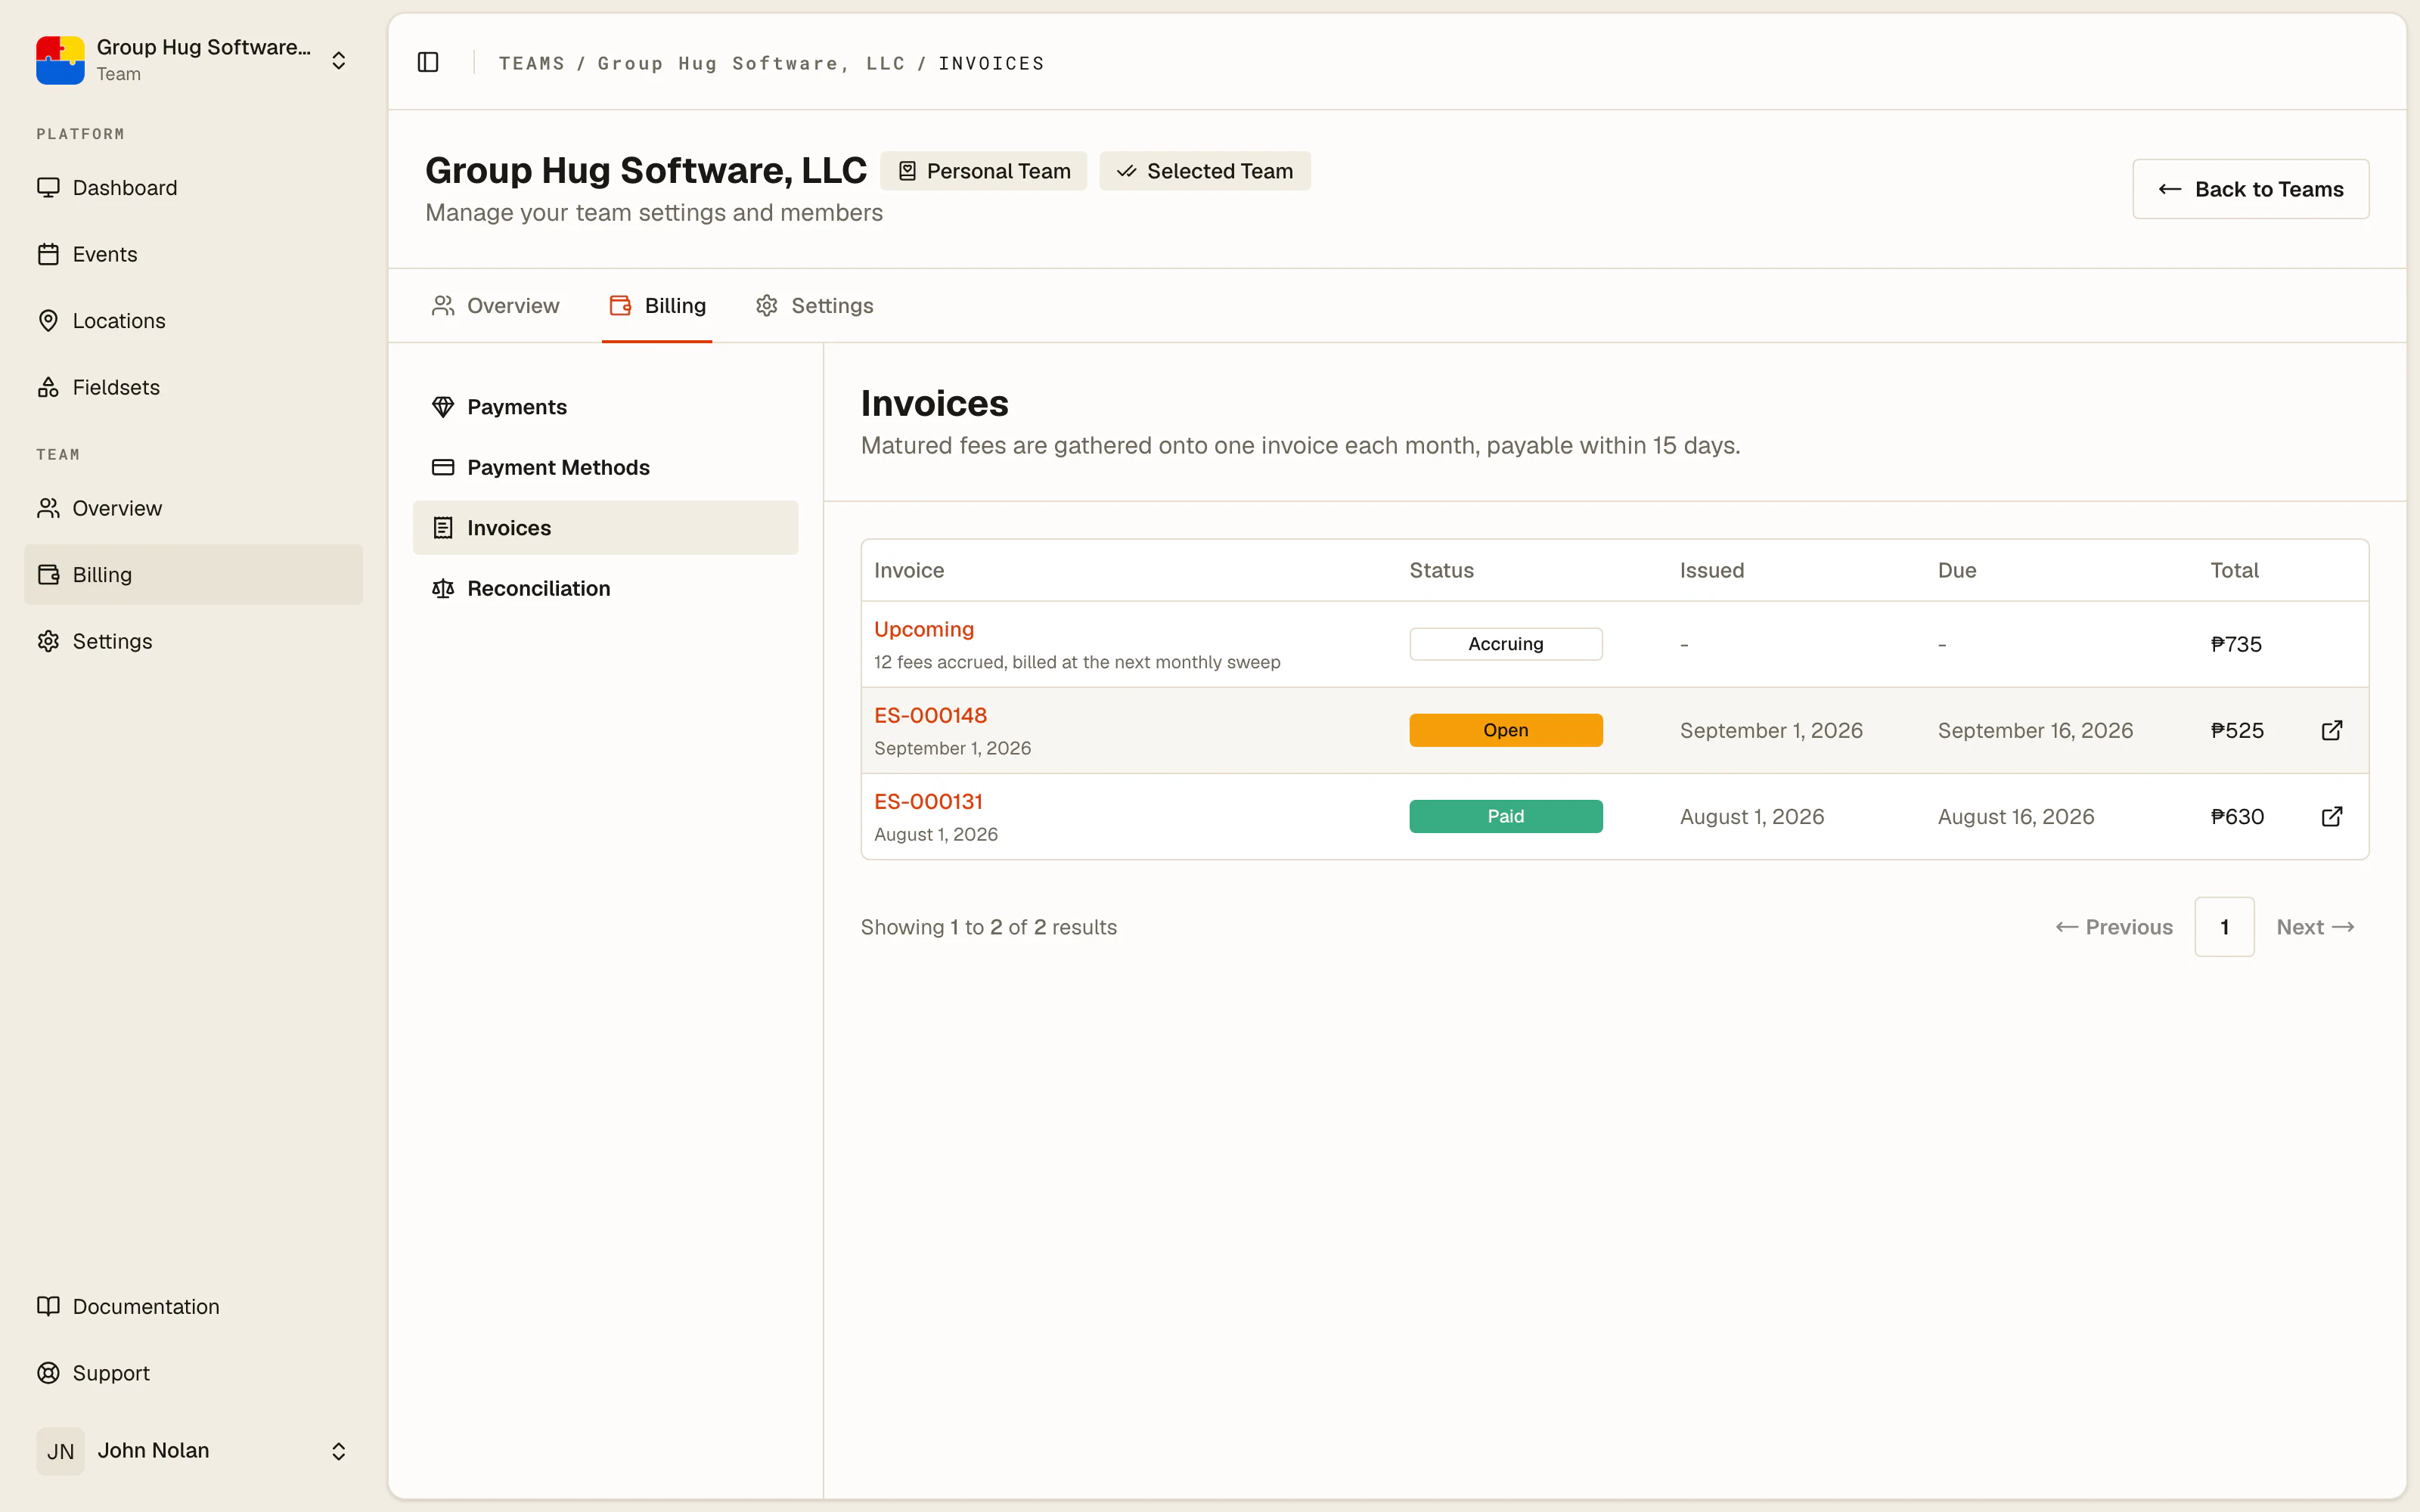Click the ₱735 upcoming total

click(2235, 644)
